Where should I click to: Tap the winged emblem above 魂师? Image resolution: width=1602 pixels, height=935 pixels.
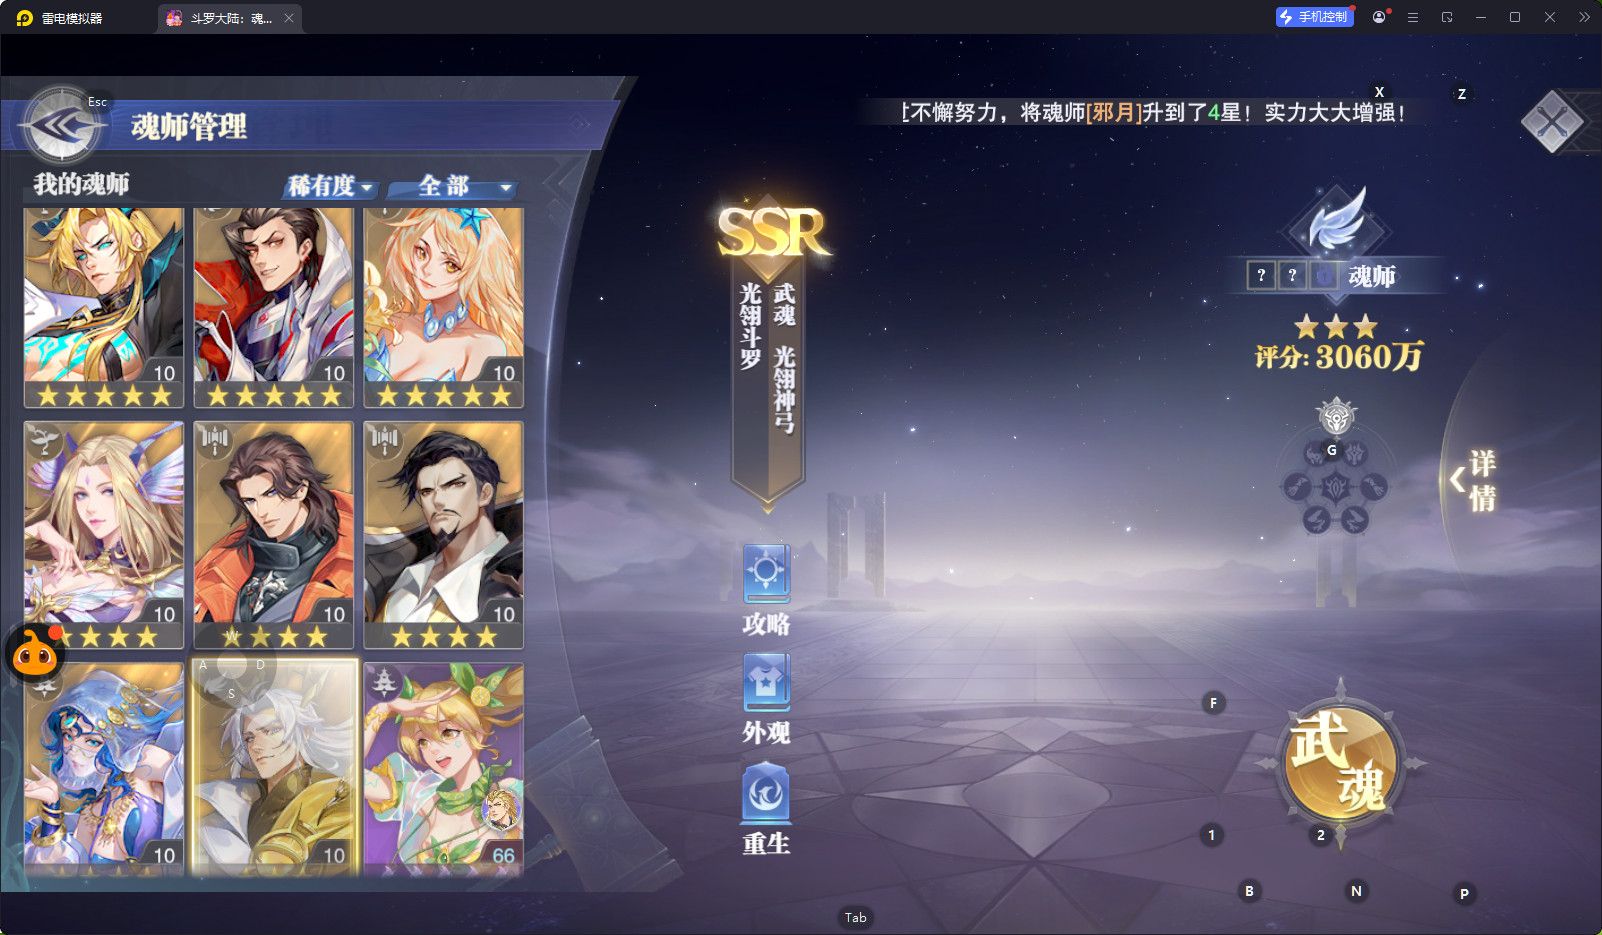[1337, 220]
